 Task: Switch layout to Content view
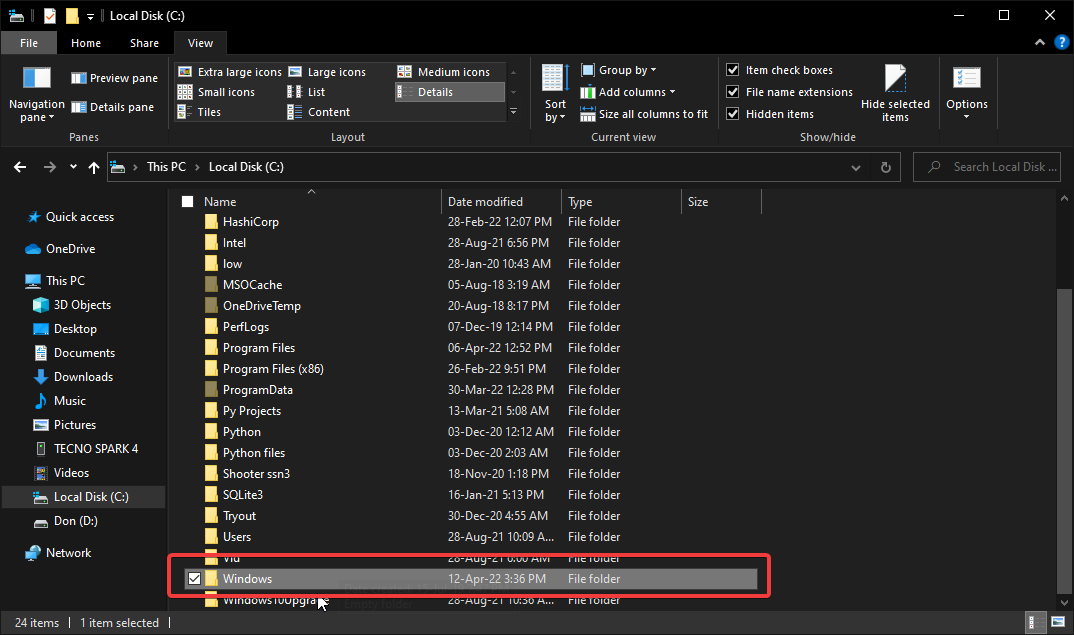tap(319, 112)
